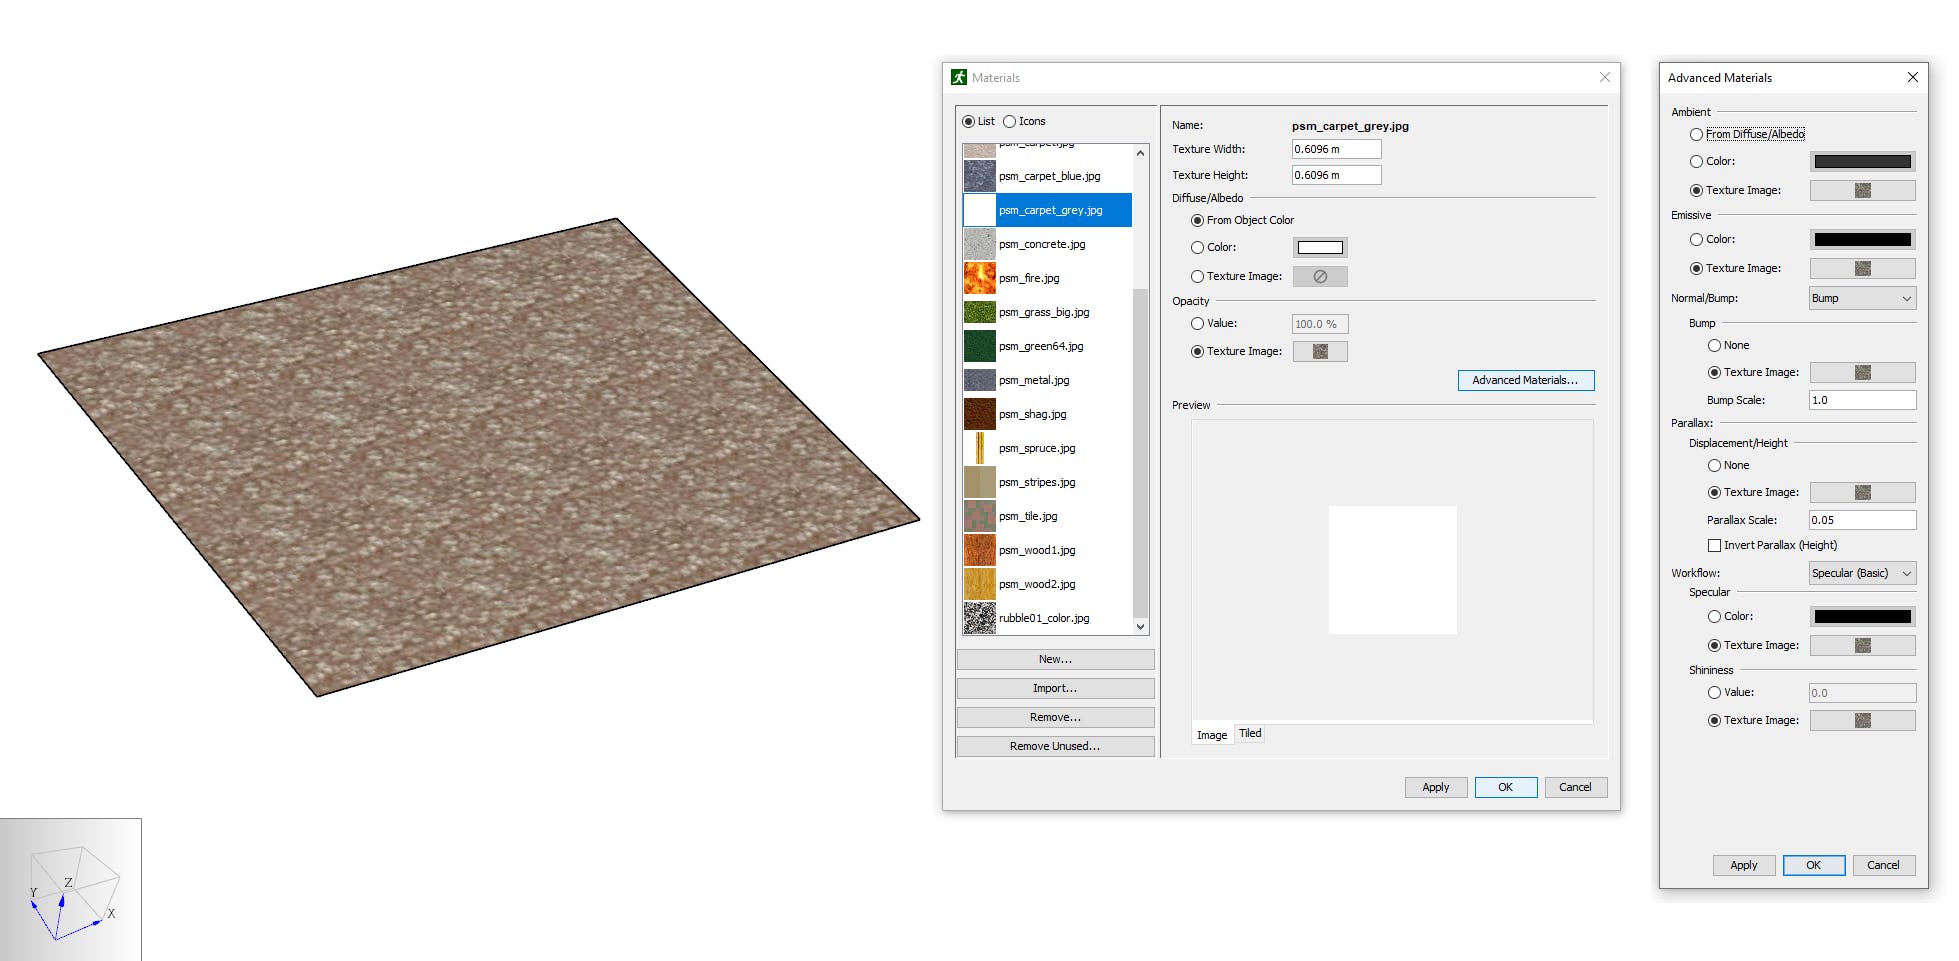This screenshot has height=961, width=1959.
Task: Expand the Normal/Bump type dropdown
Action: pos(1862,299)
